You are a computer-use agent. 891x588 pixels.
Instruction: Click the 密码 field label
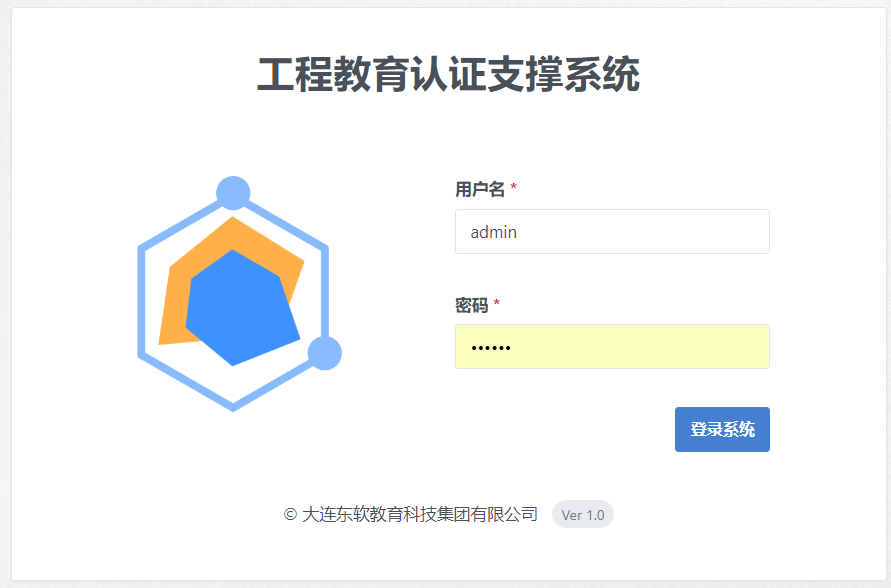[472, 304]
